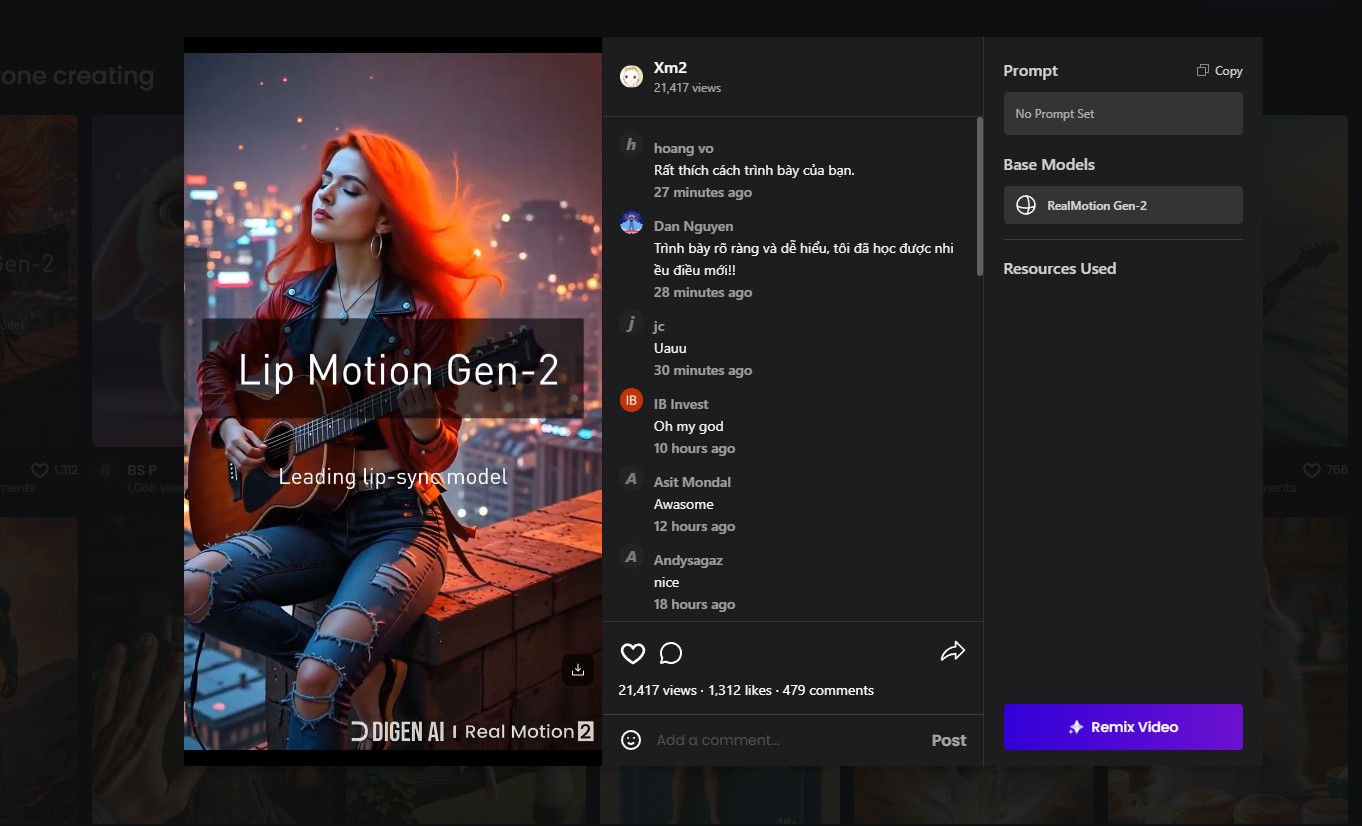Click the '28 minutes ago' timestamp
The height and width of the screenshot is (826, 1362).
click(703, 292)
